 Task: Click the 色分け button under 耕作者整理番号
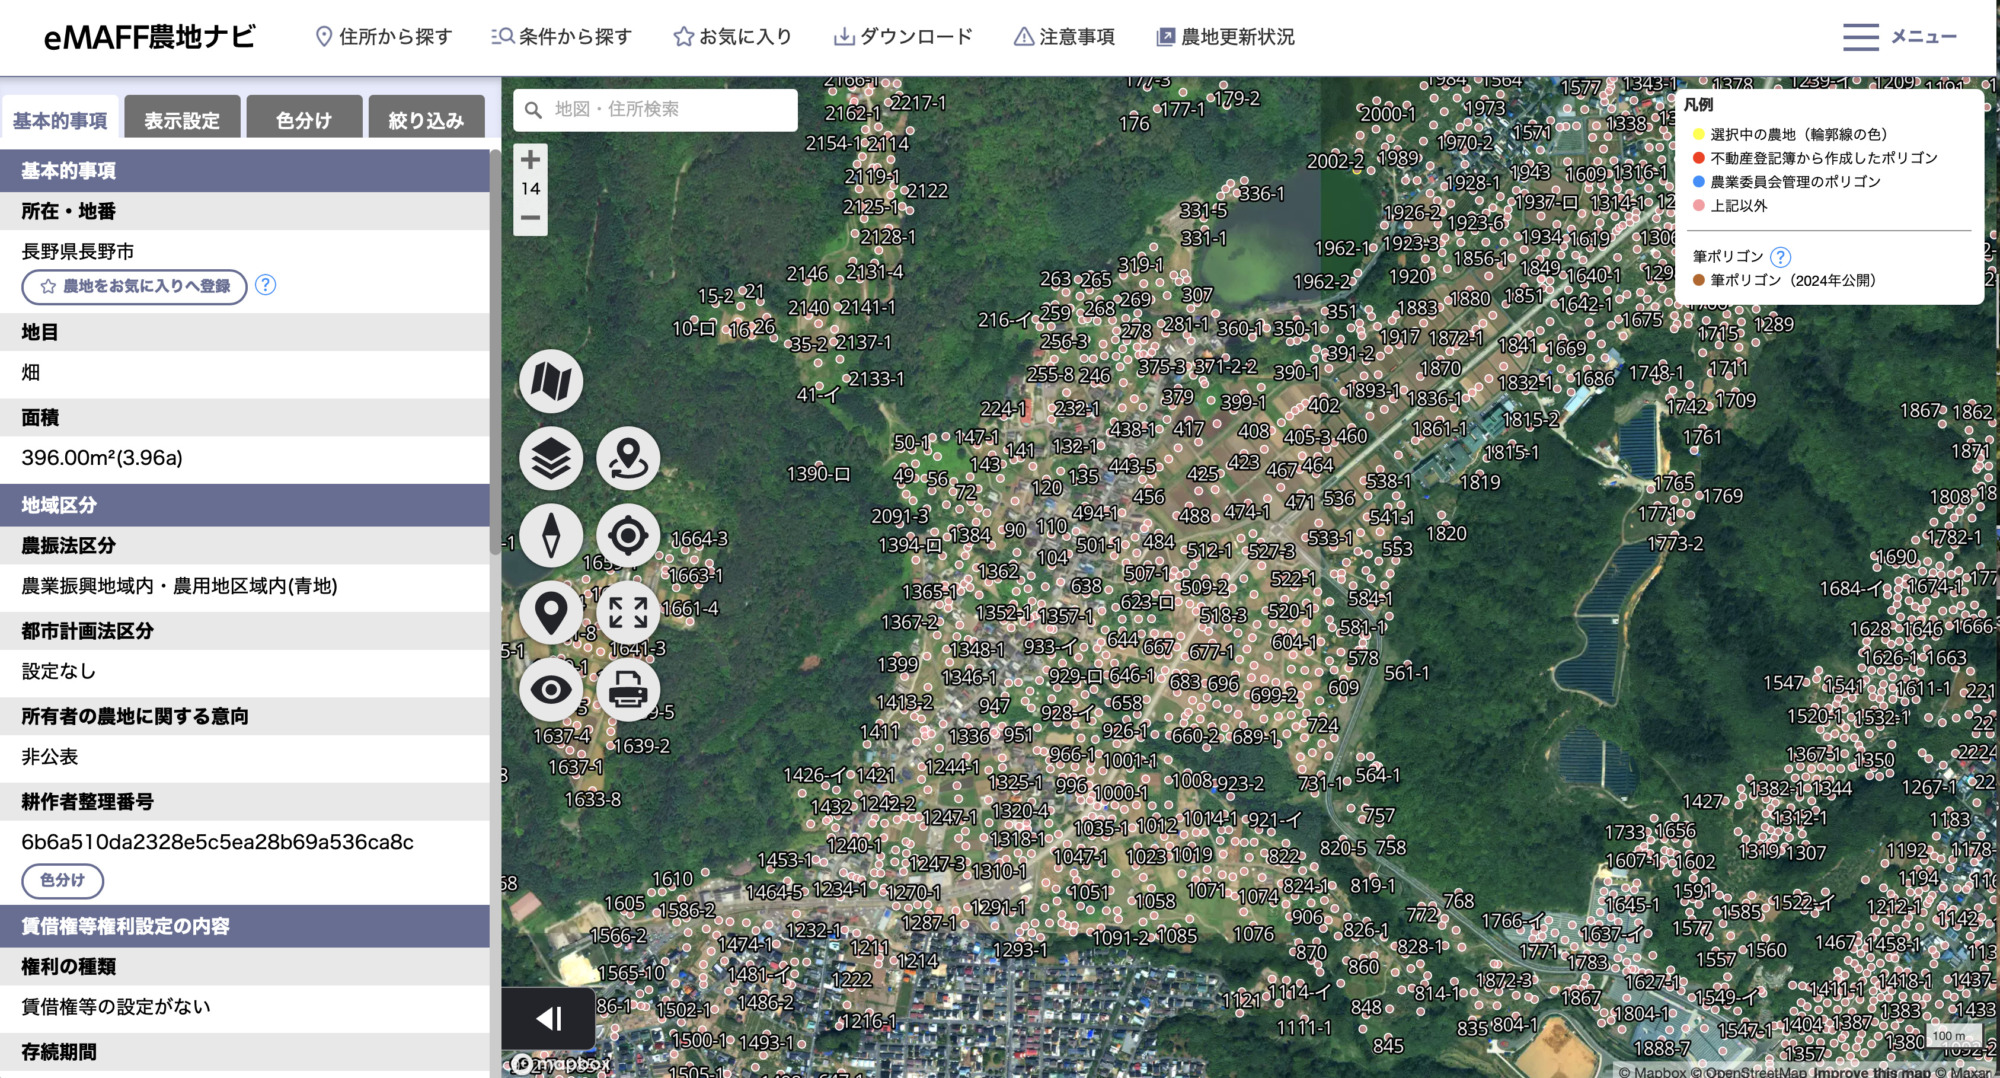point(62,880)
